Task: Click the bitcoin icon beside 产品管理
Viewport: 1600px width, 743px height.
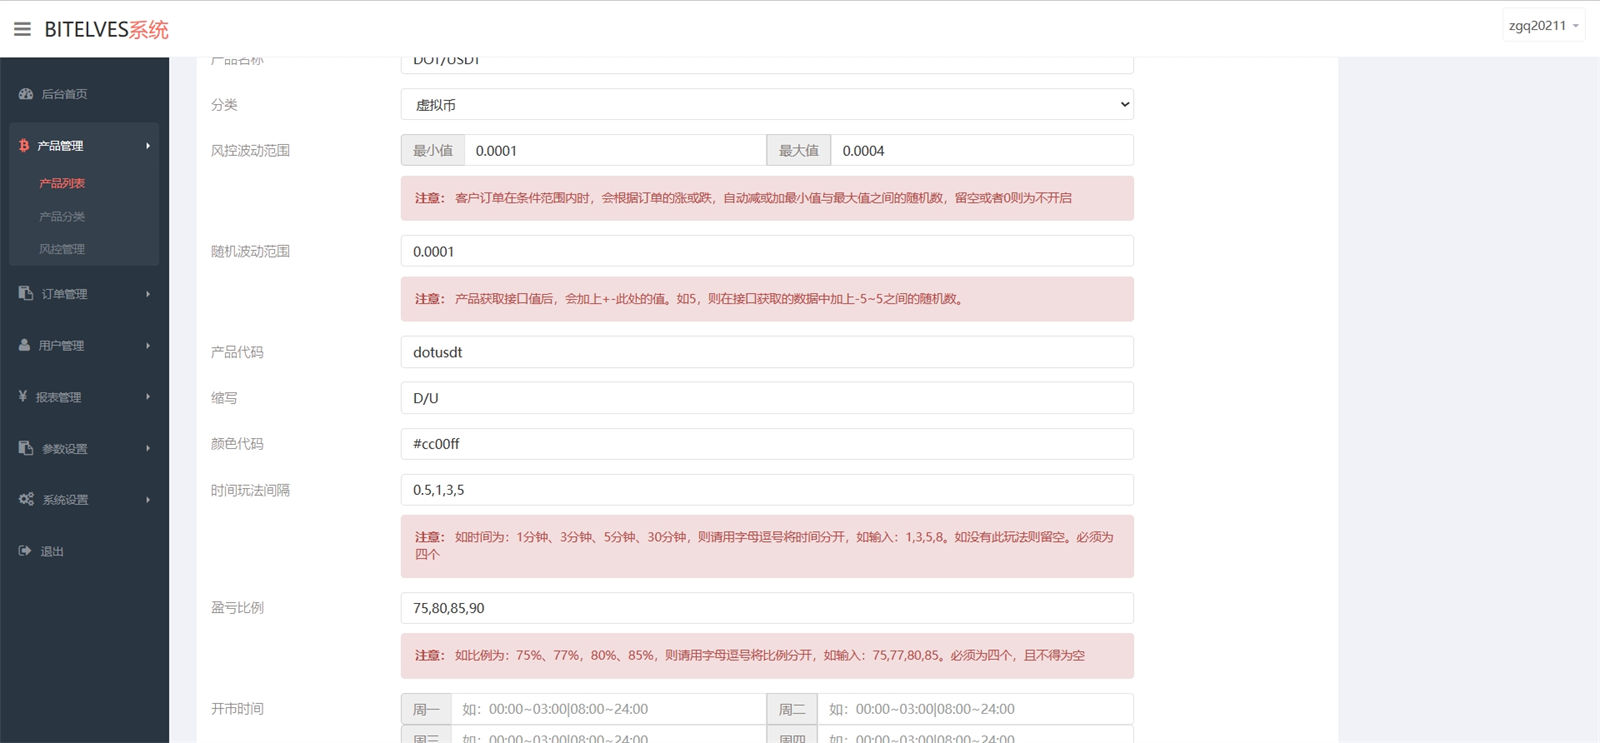Action: (x=24, y=146)
